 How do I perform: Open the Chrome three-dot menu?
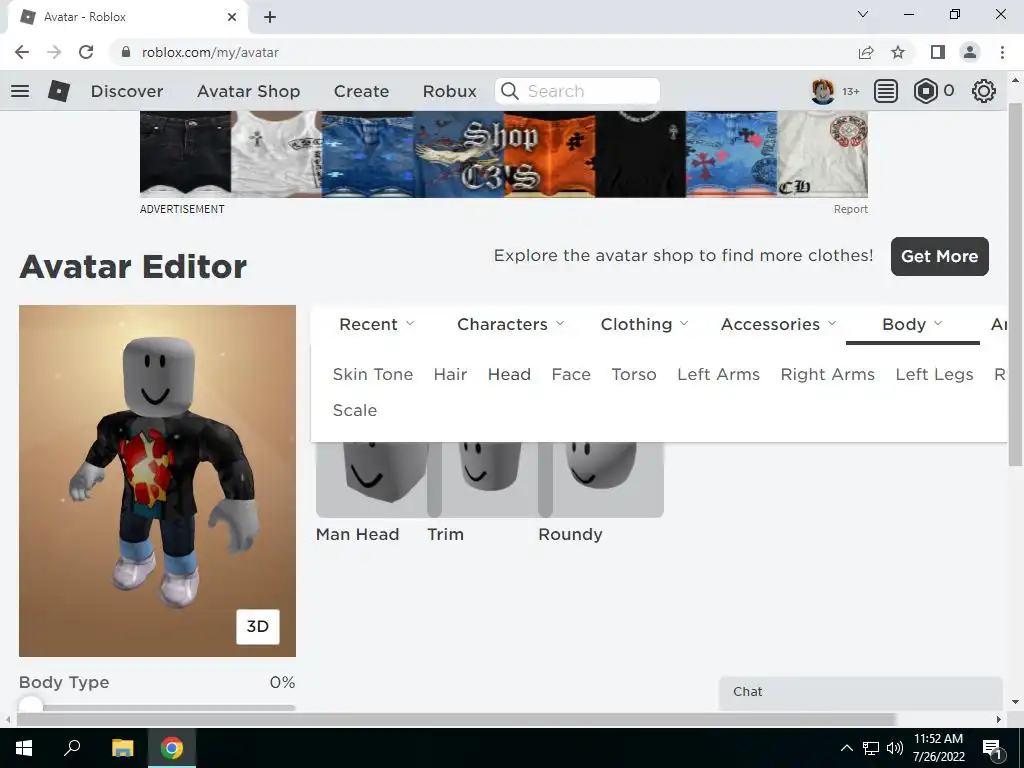point(1002,52)
